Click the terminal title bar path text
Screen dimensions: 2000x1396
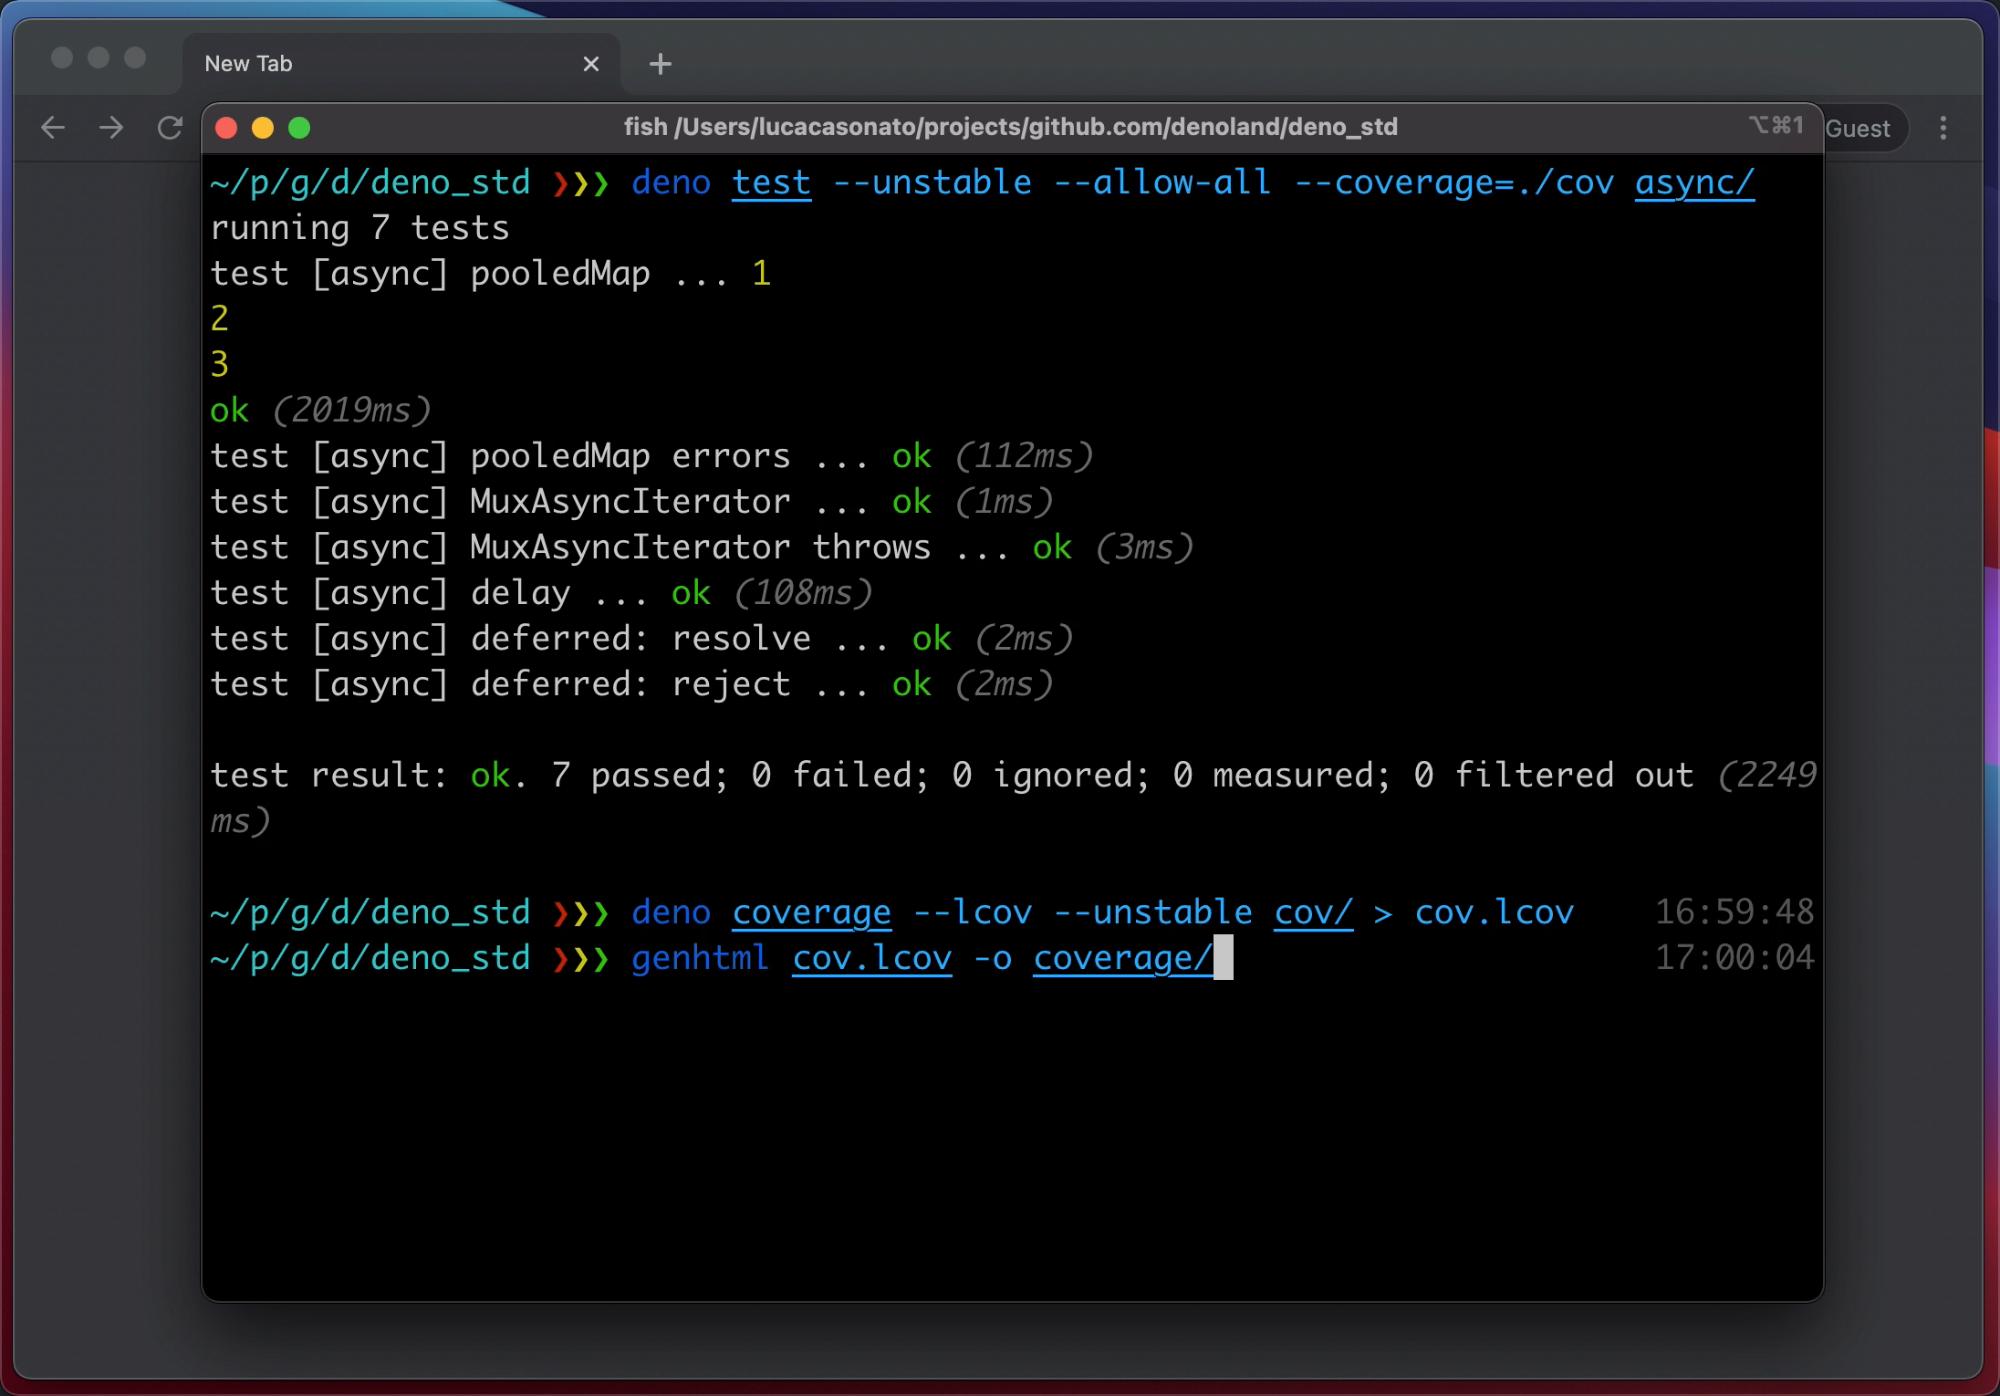[x=1011, y=127]
